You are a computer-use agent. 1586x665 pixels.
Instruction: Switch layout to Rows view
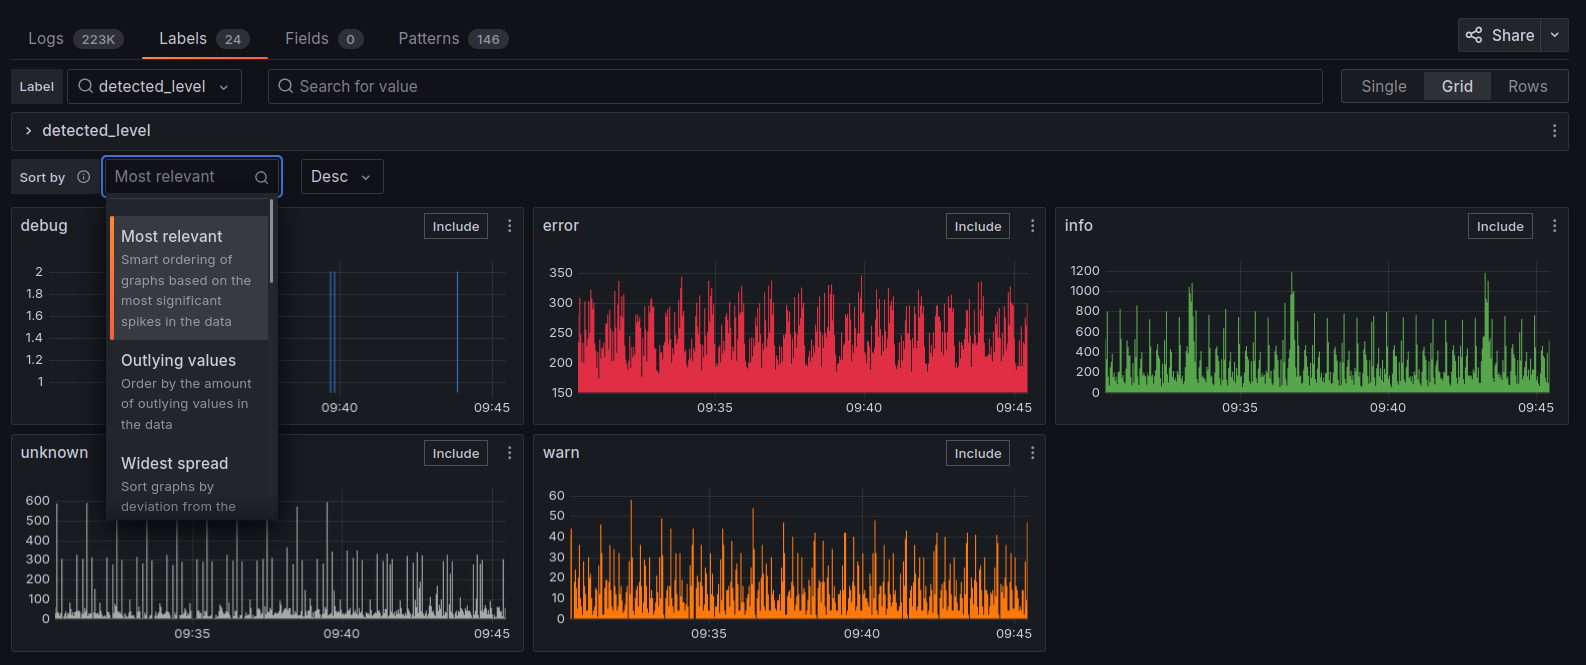(x=1527, y=87)
